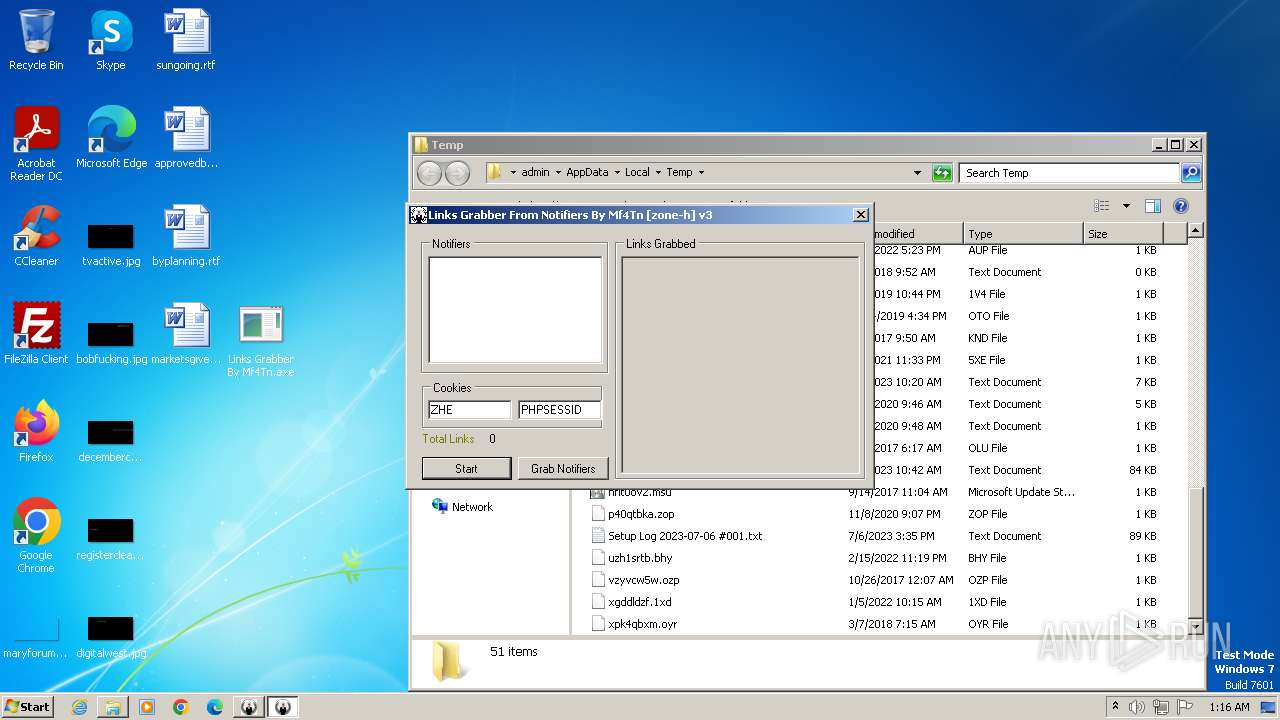
Task: Open media player taskbar icon
Action: [147, 707]
